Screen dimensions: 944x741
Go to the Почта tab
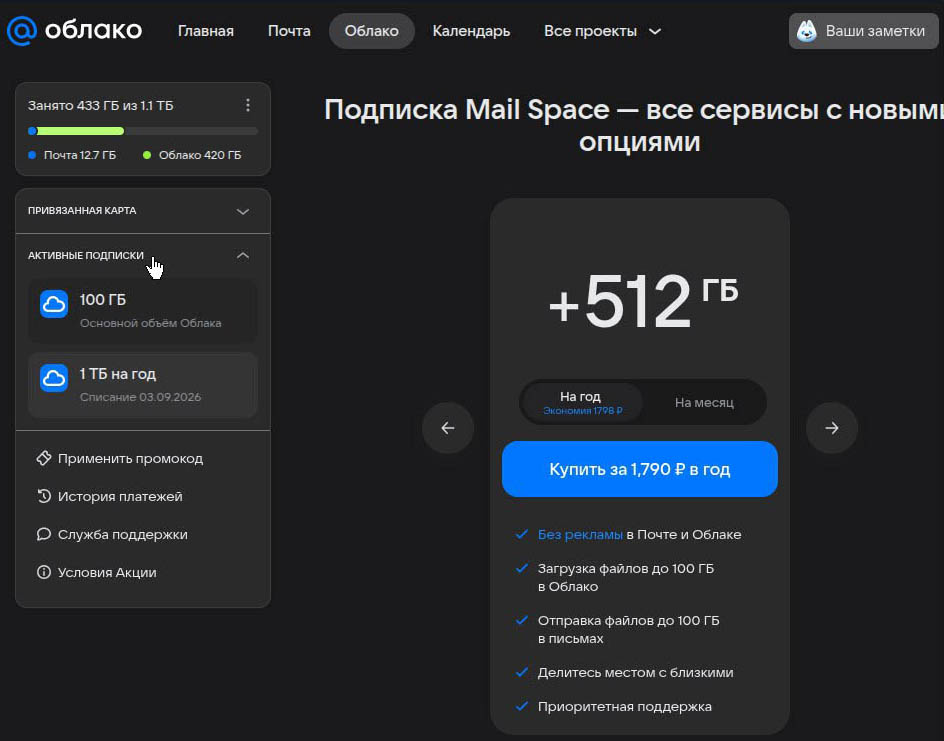[289, 31]
